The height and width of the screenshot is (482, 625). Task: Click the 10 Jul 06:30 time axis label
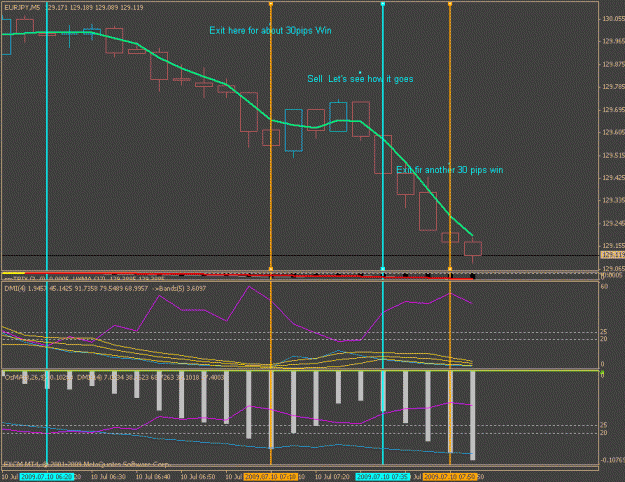tap(108, 477)
